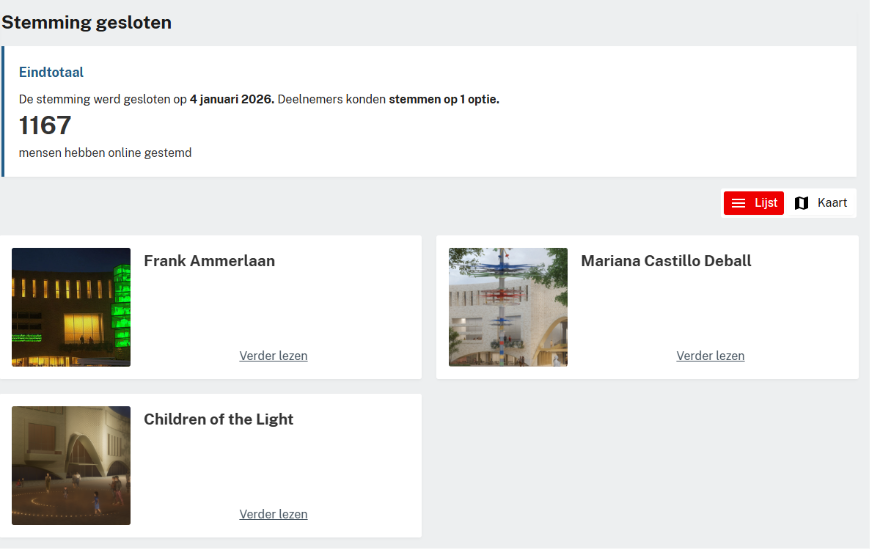Click the 1167 vote count number

pos(45,125)
